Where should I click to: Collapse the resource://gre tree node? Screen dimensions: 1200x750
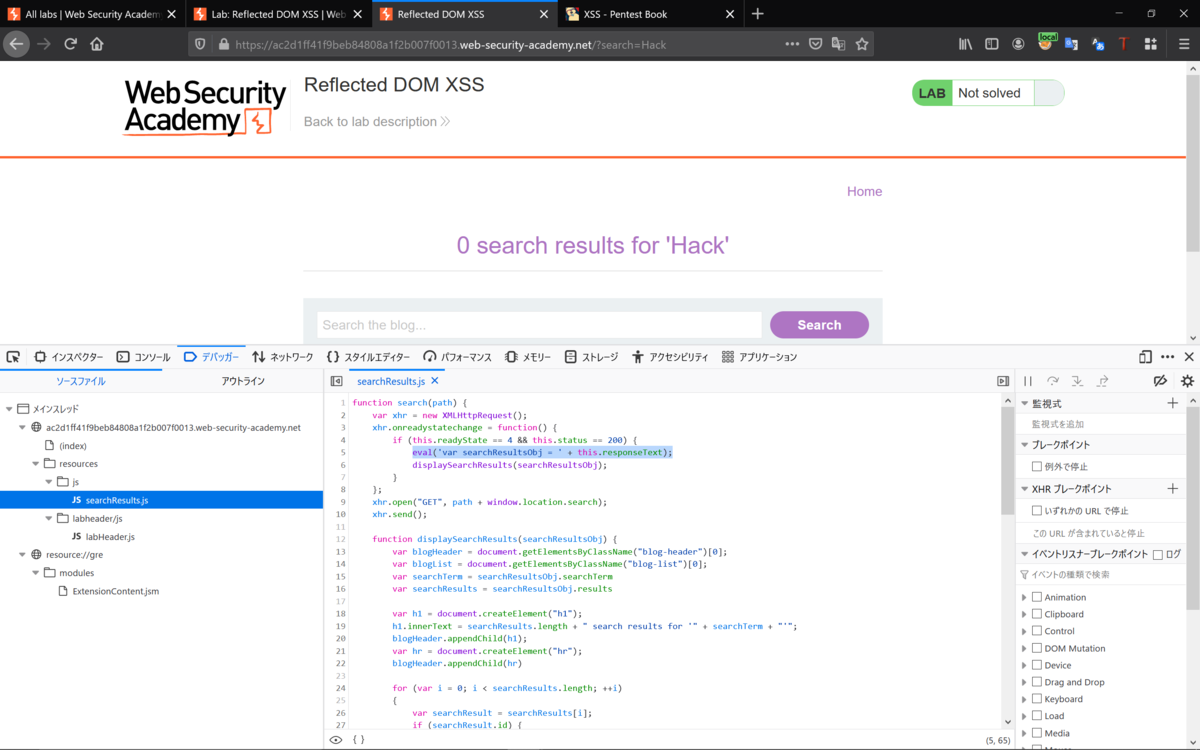22,555
